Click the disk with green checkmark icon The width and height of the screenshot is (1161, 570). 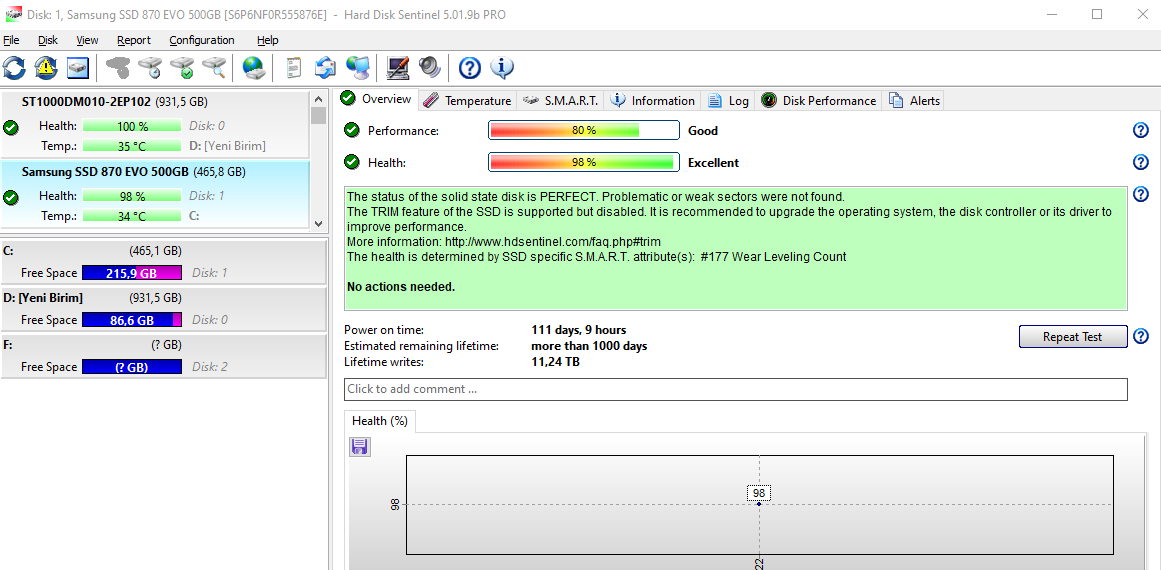click(x=182, y=68)
